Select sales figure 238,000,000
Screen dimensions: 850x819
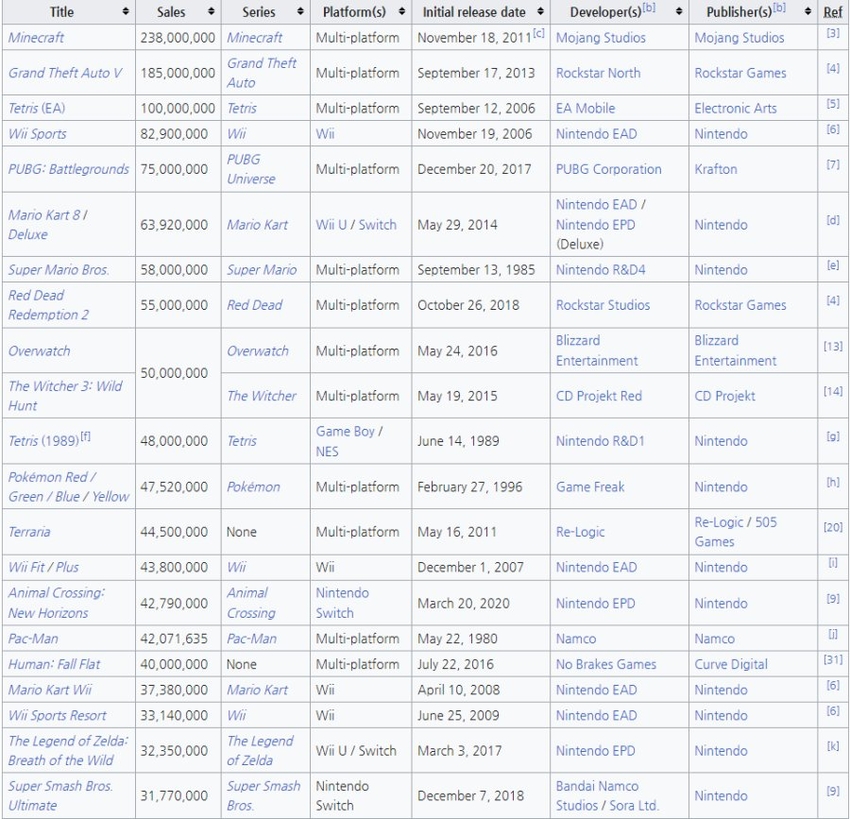178,37
